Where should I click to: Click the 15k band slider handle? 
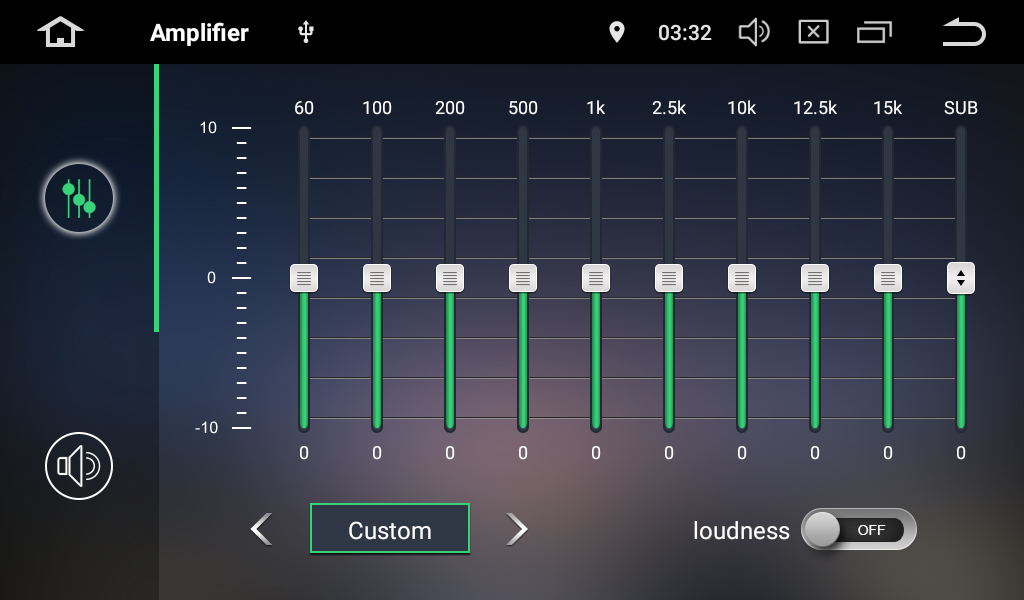click(888, 278)
